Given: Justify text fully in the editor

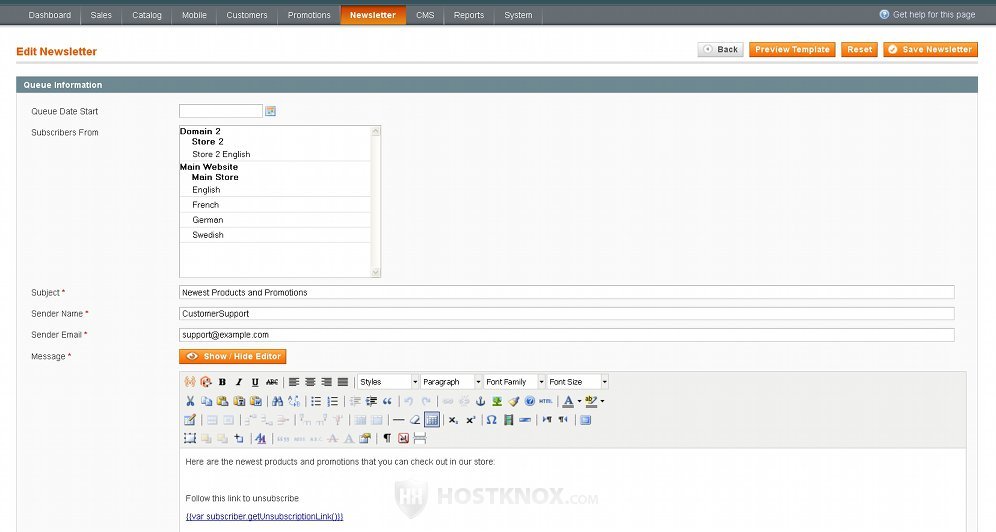Looking at the screenshot, I should pyautogui.click(x=343, y=382).
